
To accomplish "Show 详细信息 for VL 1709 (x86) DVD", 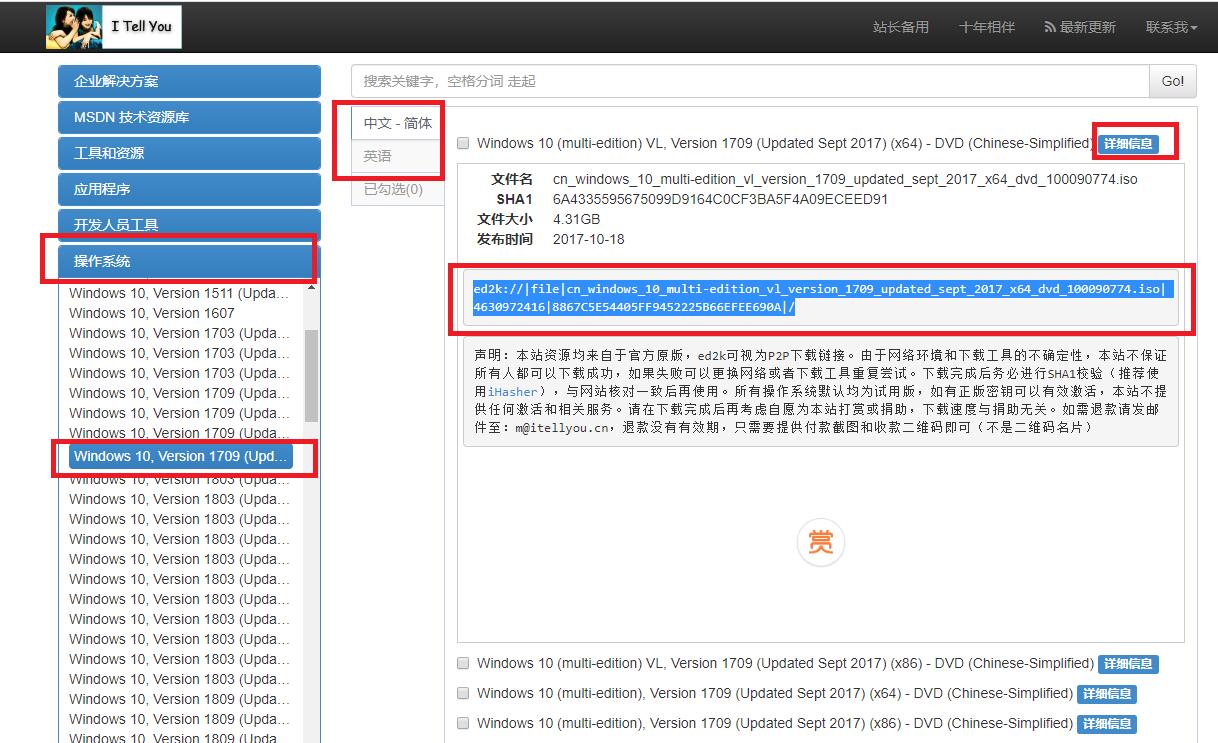I will 1128,664.
